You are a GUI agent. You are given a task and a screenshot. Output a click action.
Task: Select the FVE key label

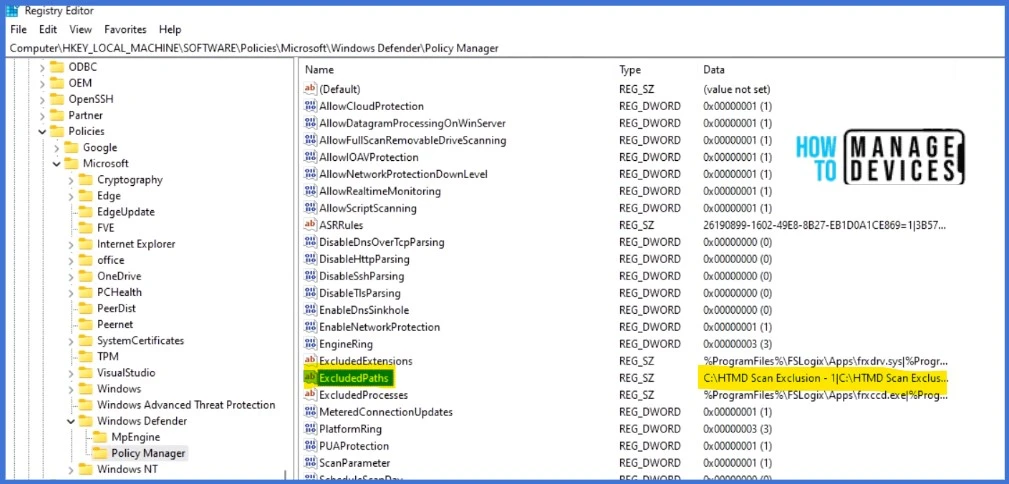[106, 228]
